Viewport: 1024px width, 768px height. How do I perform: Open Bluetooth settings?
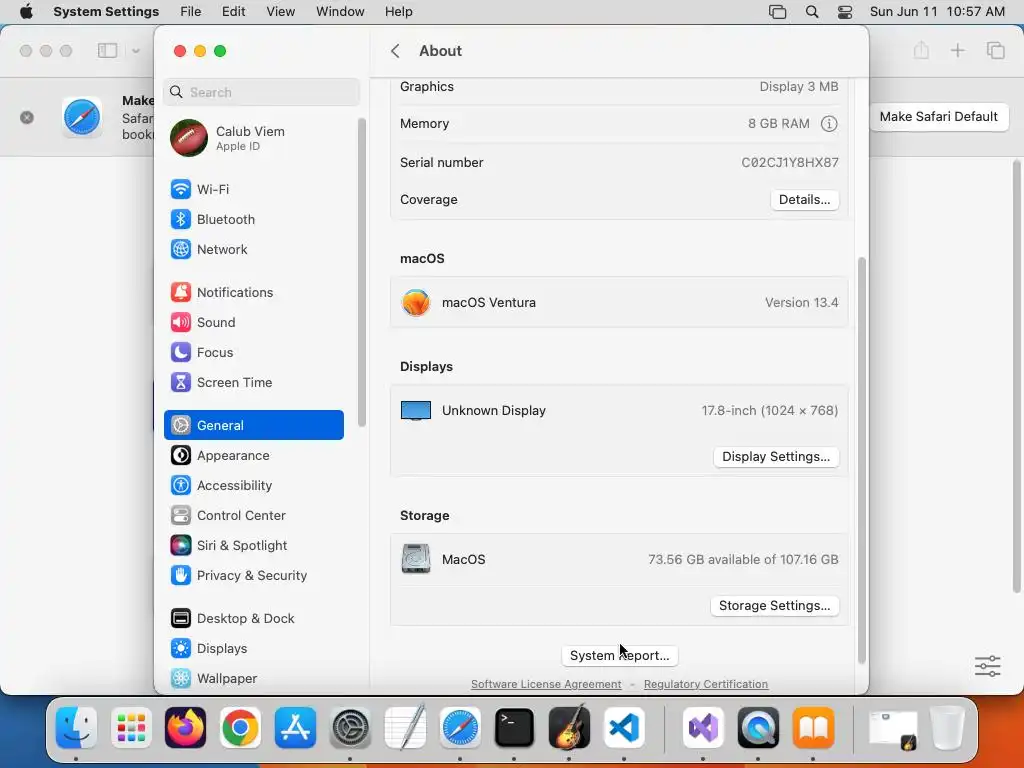[x=253, y=219]
